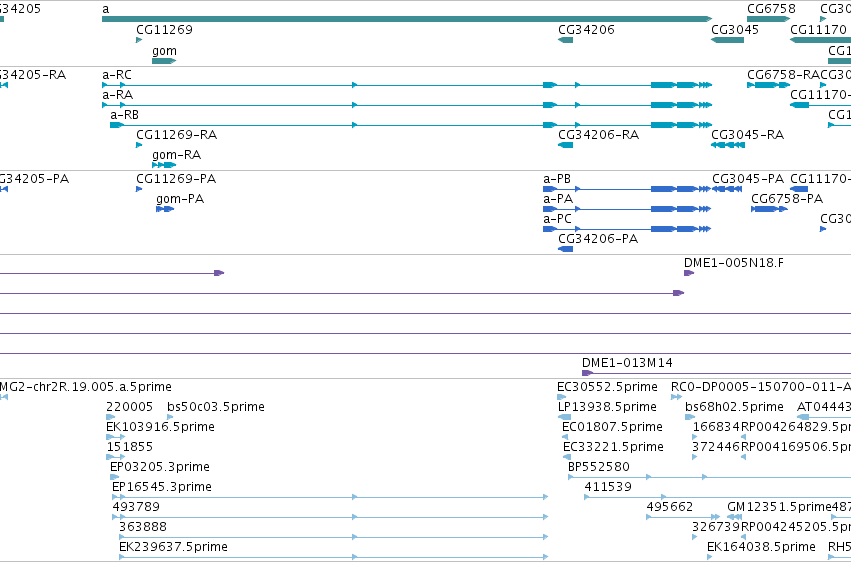This screenshot has width=851, height=562.
Task: Open BAC end DME1-005N18.F
Action: tap(689, 273)
